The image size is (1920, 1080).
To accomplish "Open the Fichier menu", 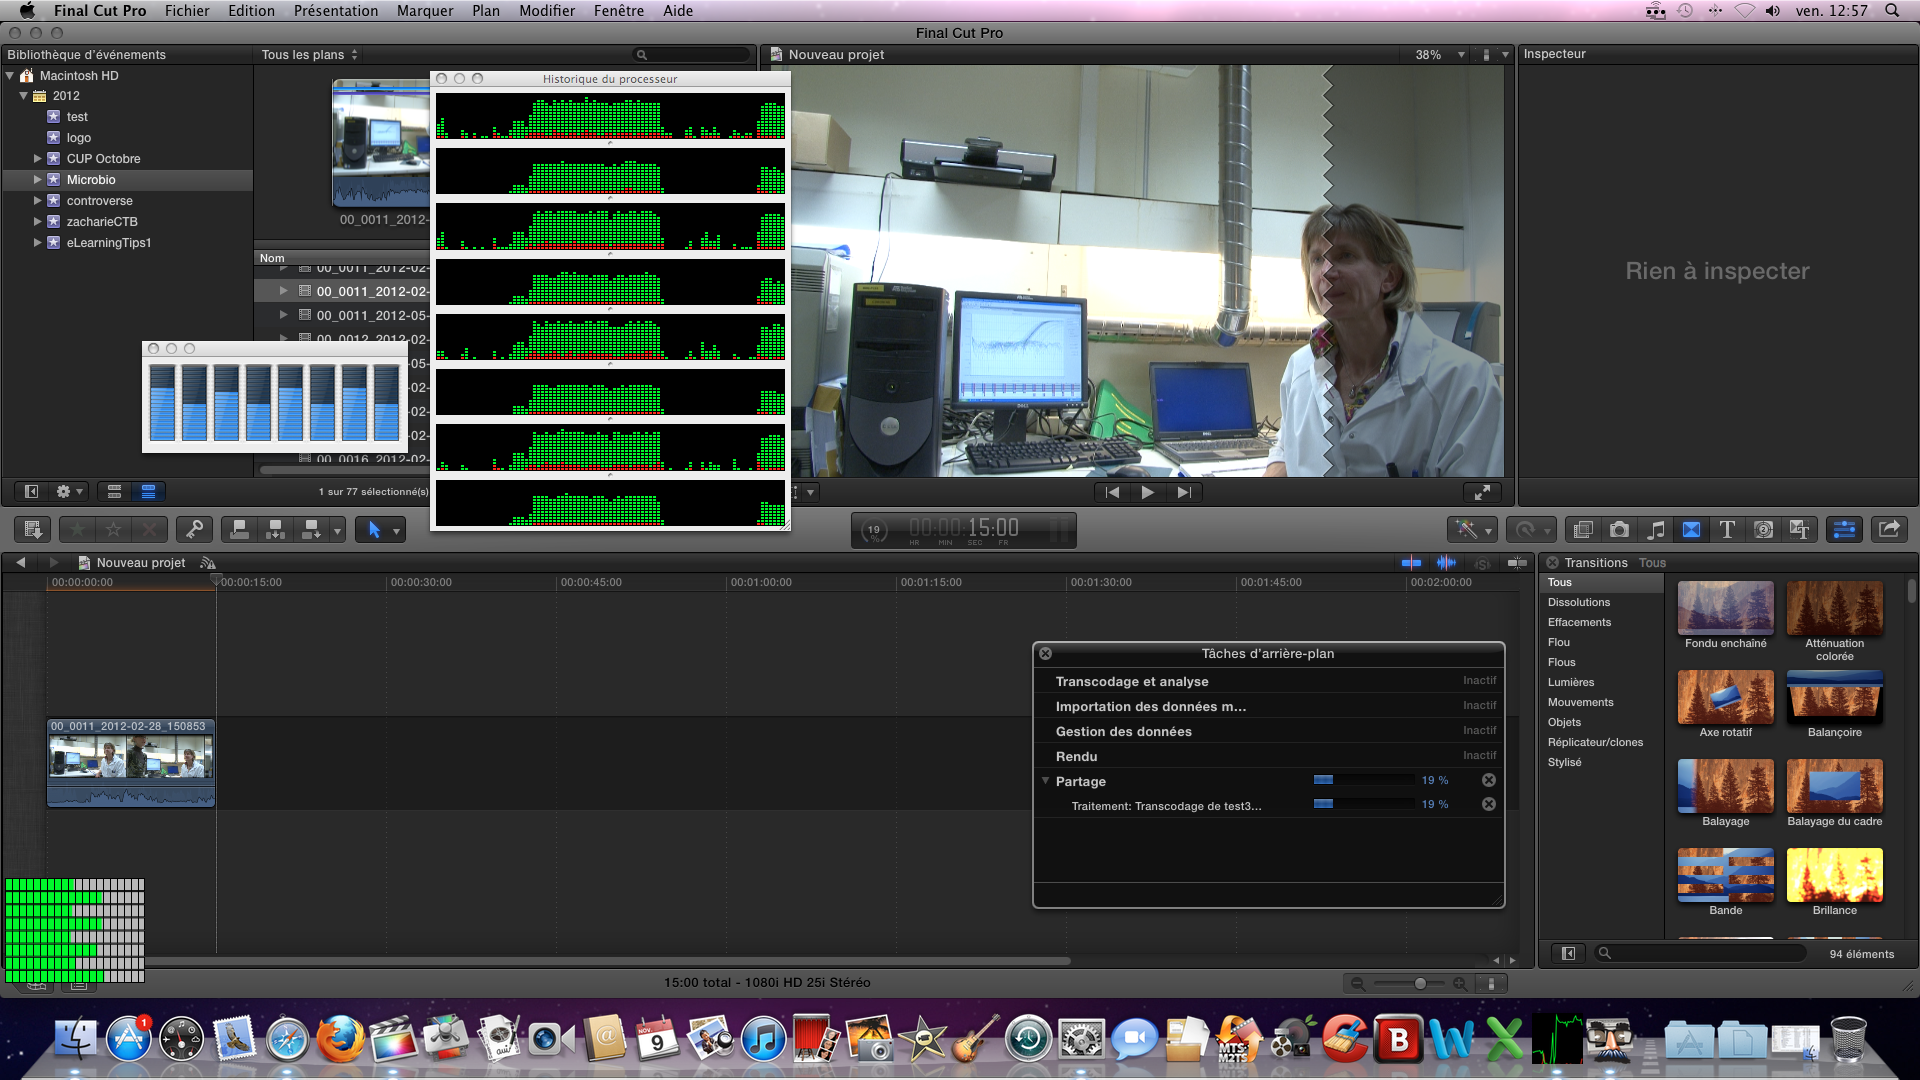I will pyautogui.click(x=187, y=10).
